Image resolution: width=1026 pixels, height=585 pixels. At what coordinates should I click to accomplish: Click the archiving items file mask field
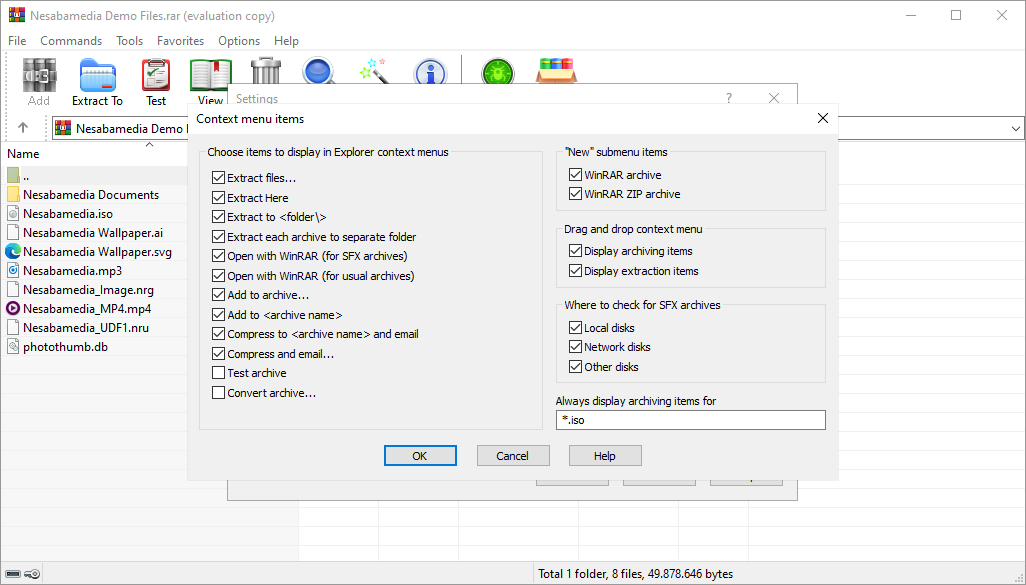point(690,420)
